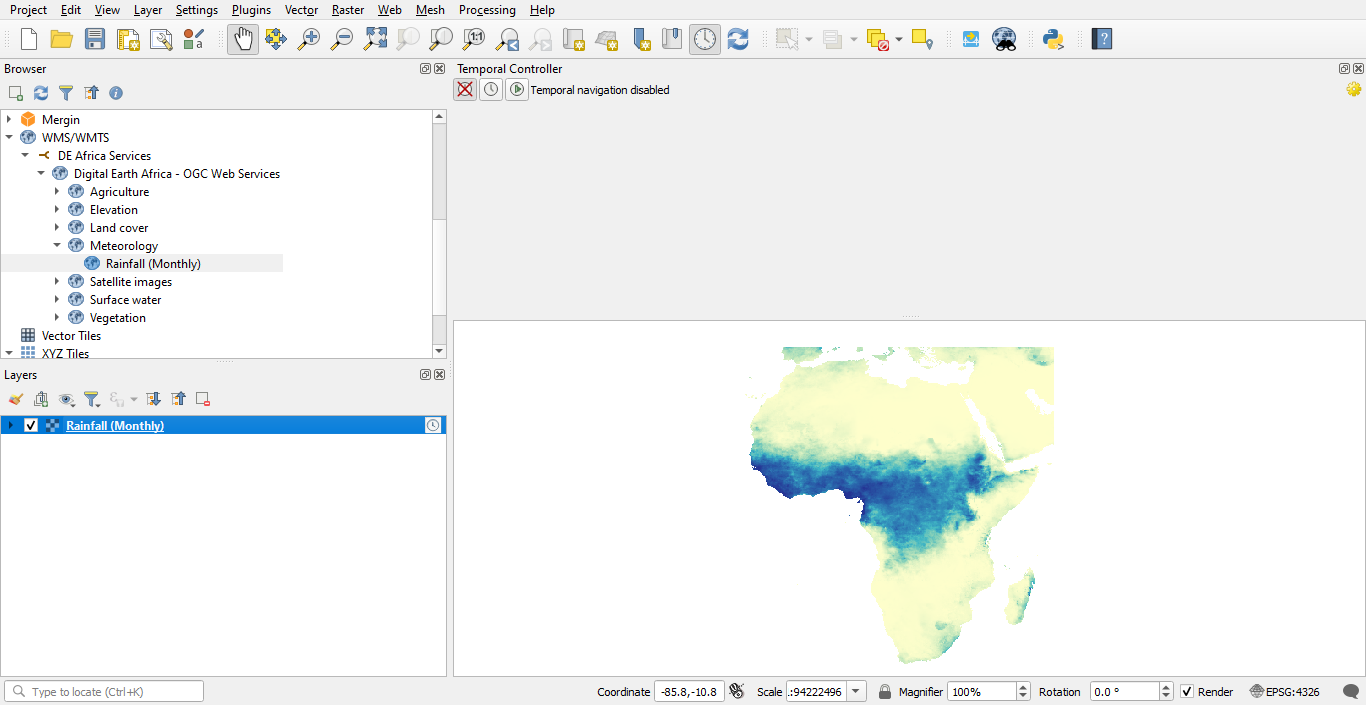Open the Temporal Controller settings gear
The width and height of the screenshot is (1366, 705).
click(x=1353, y=89)
